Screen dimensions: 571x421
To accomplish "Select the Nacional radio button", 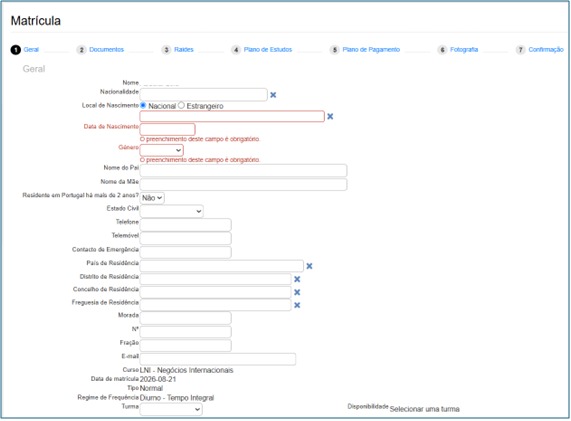I will pyautogui.click(x=143, y=106).
